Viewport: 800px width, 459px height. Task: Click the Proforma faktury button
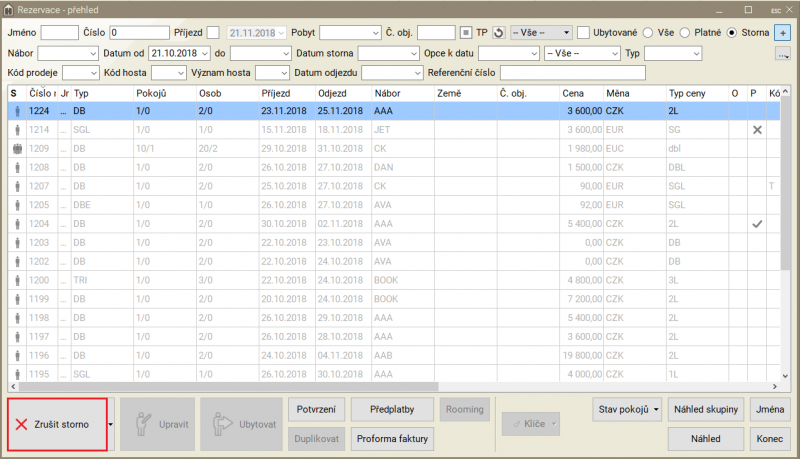tap(392, 438)
